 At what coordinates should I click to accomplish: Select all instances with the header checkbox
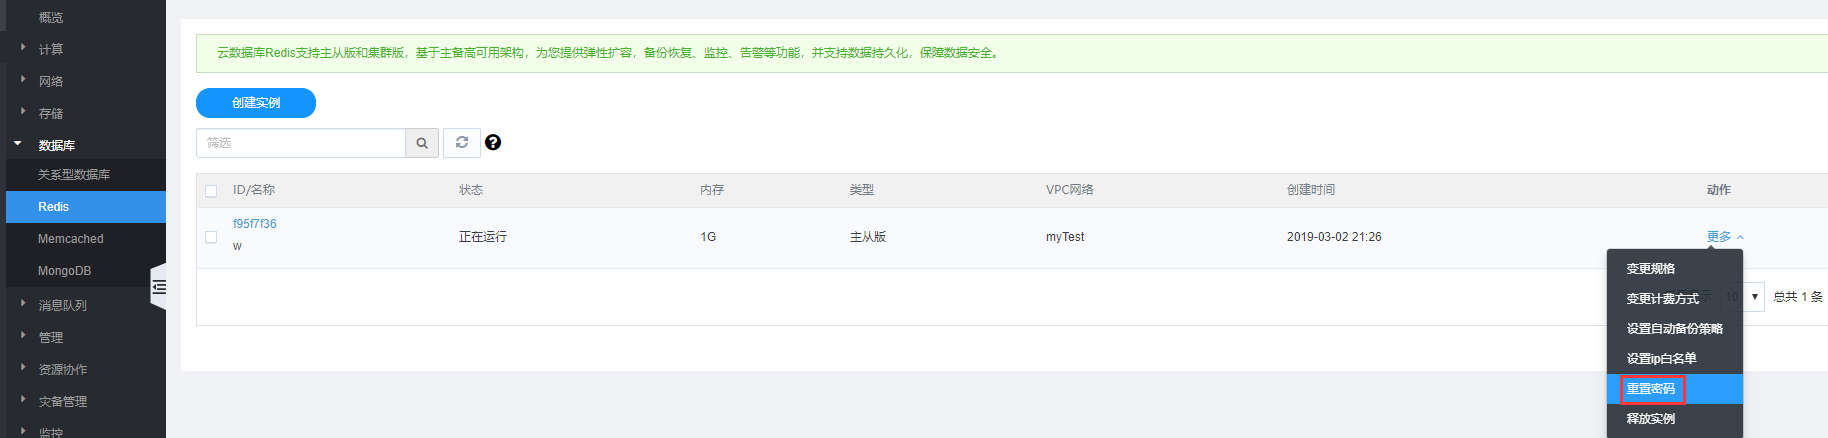point(211,191)
